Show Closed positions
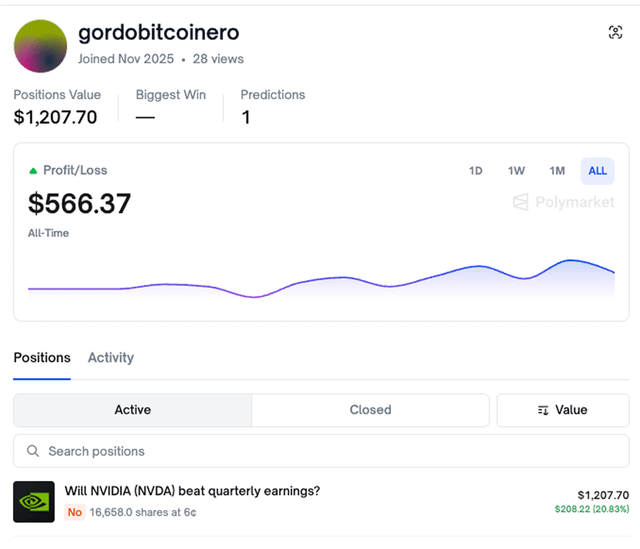 click(370, 410)
